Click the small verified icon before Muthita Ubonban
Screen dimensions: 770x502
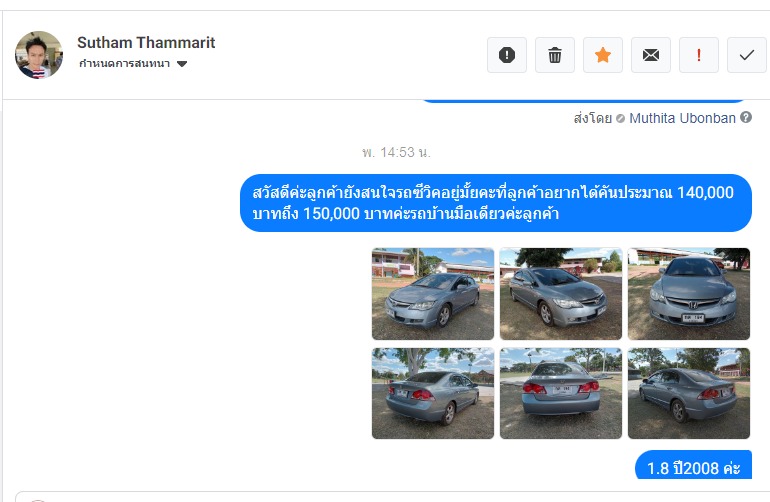620,118
